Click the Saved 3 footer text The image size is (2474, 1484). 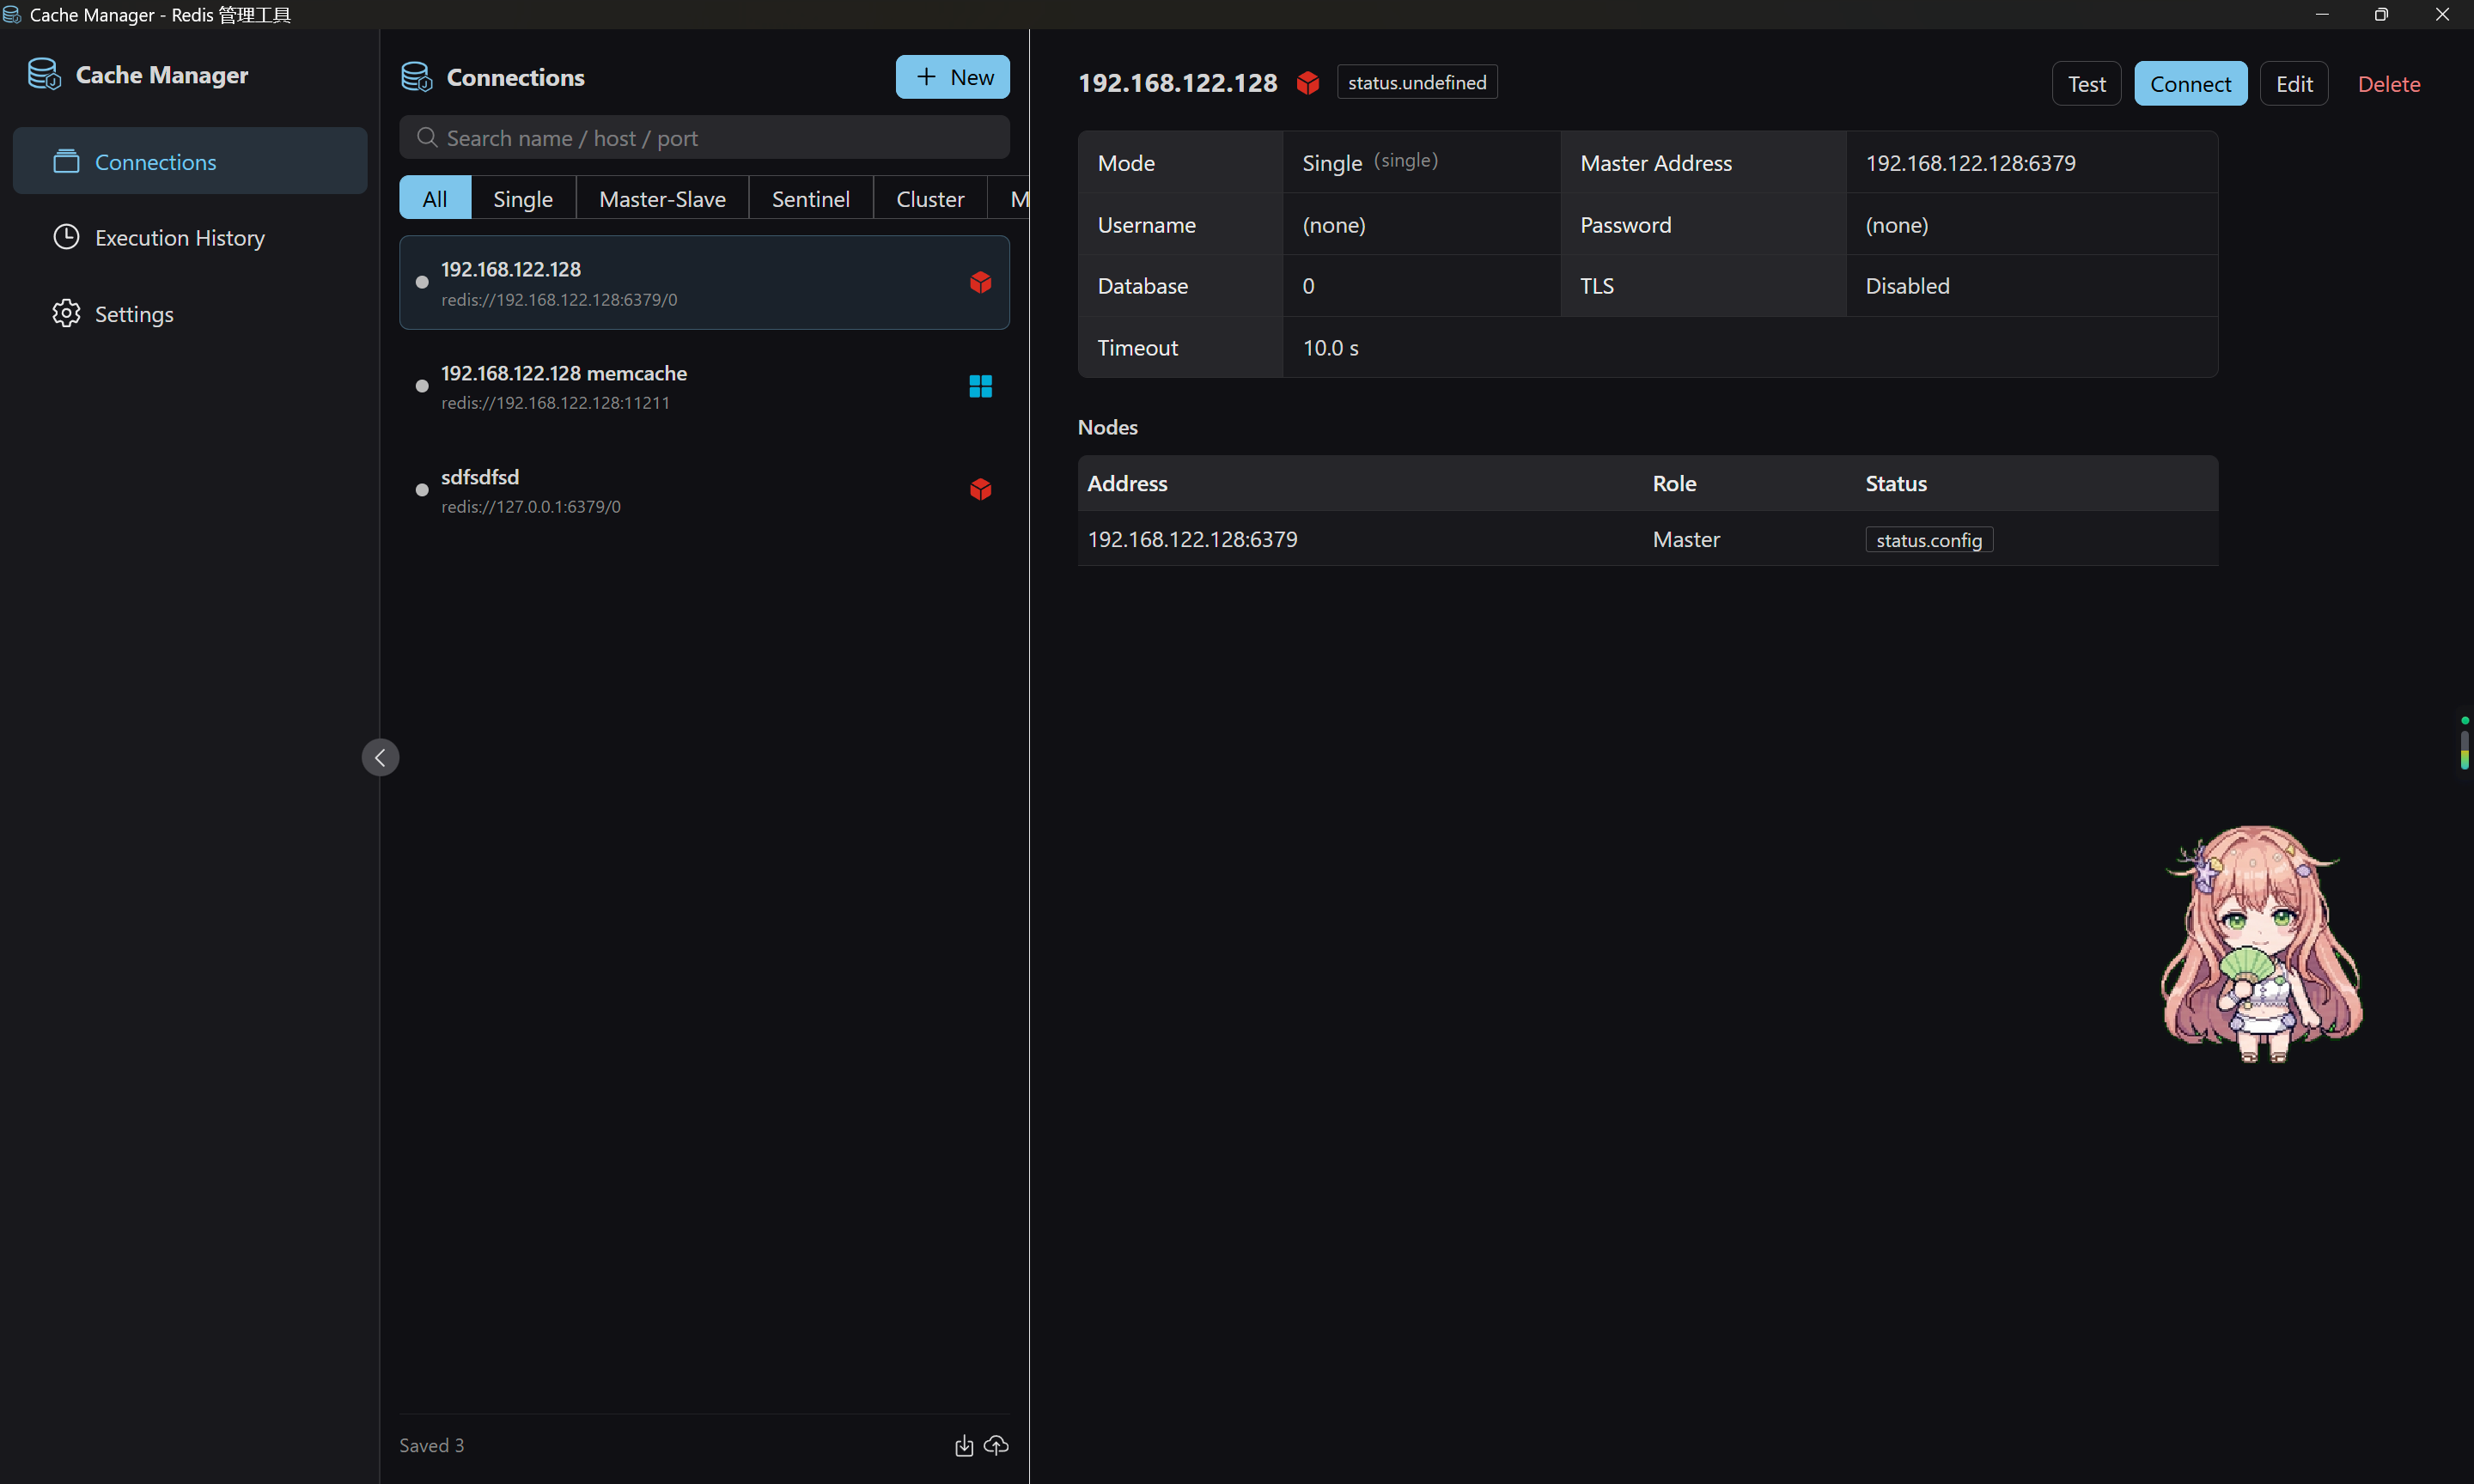coord(432,1446)
